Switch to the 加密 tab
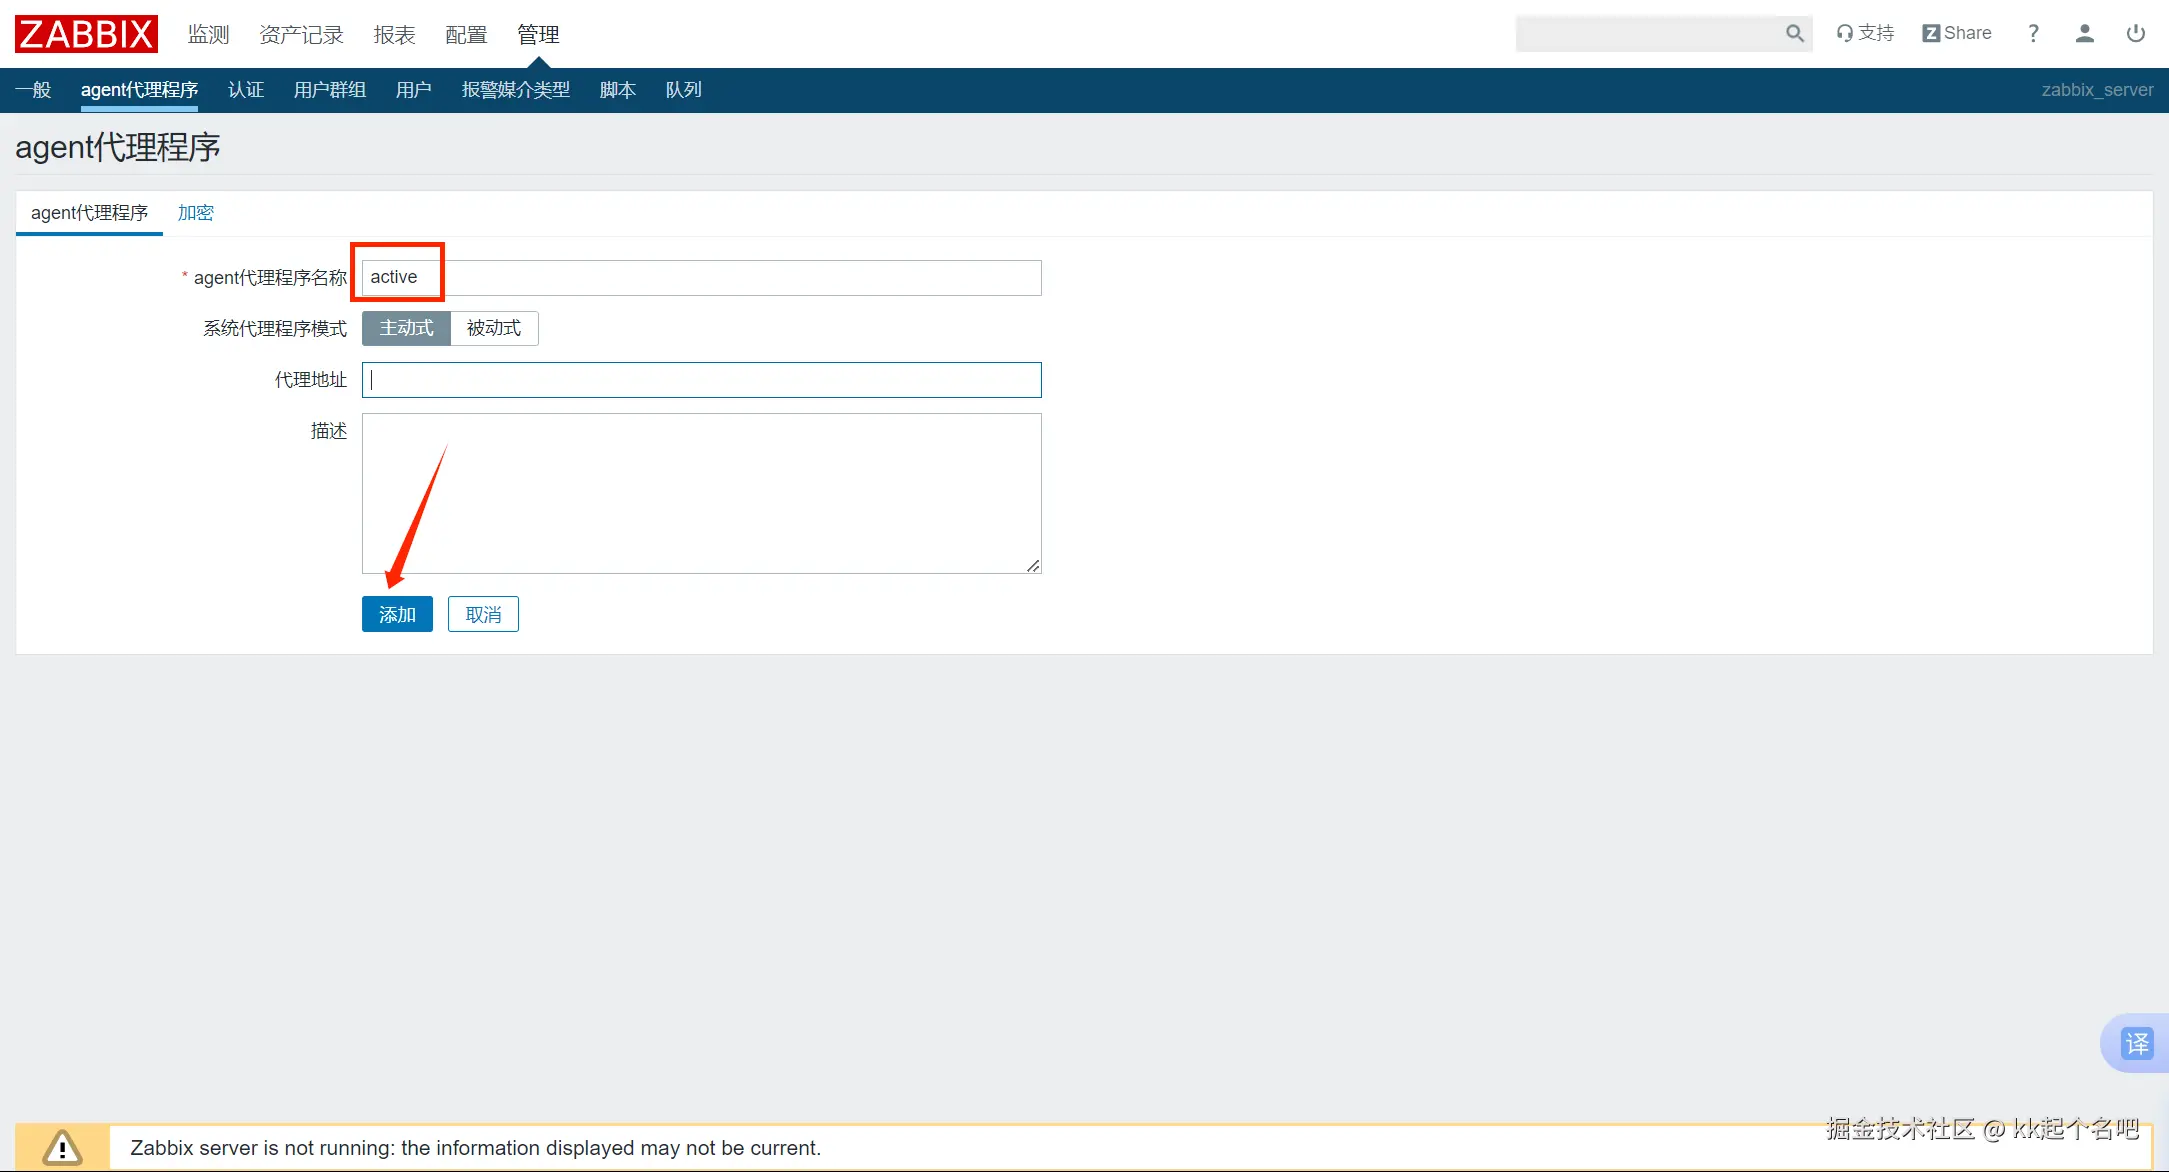The height and width of the screenshot is (1172, 2169). [195, 213]
